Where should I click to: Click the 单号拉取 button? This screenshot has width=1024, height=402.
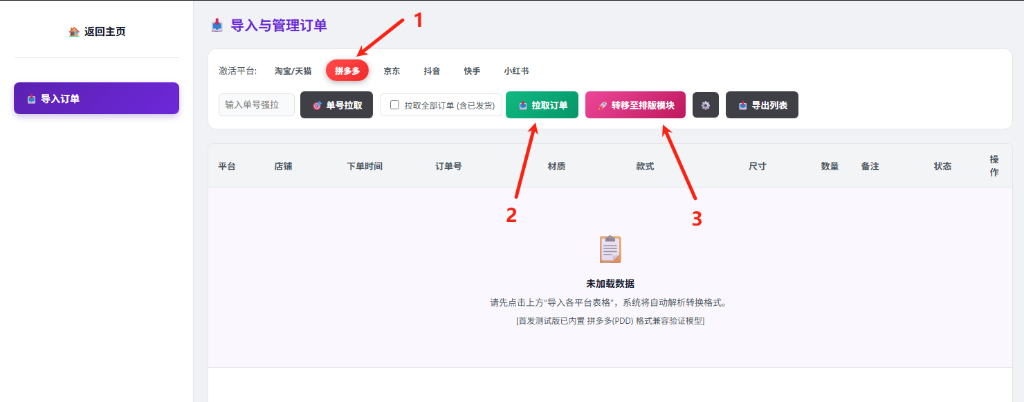pos(336,104)
